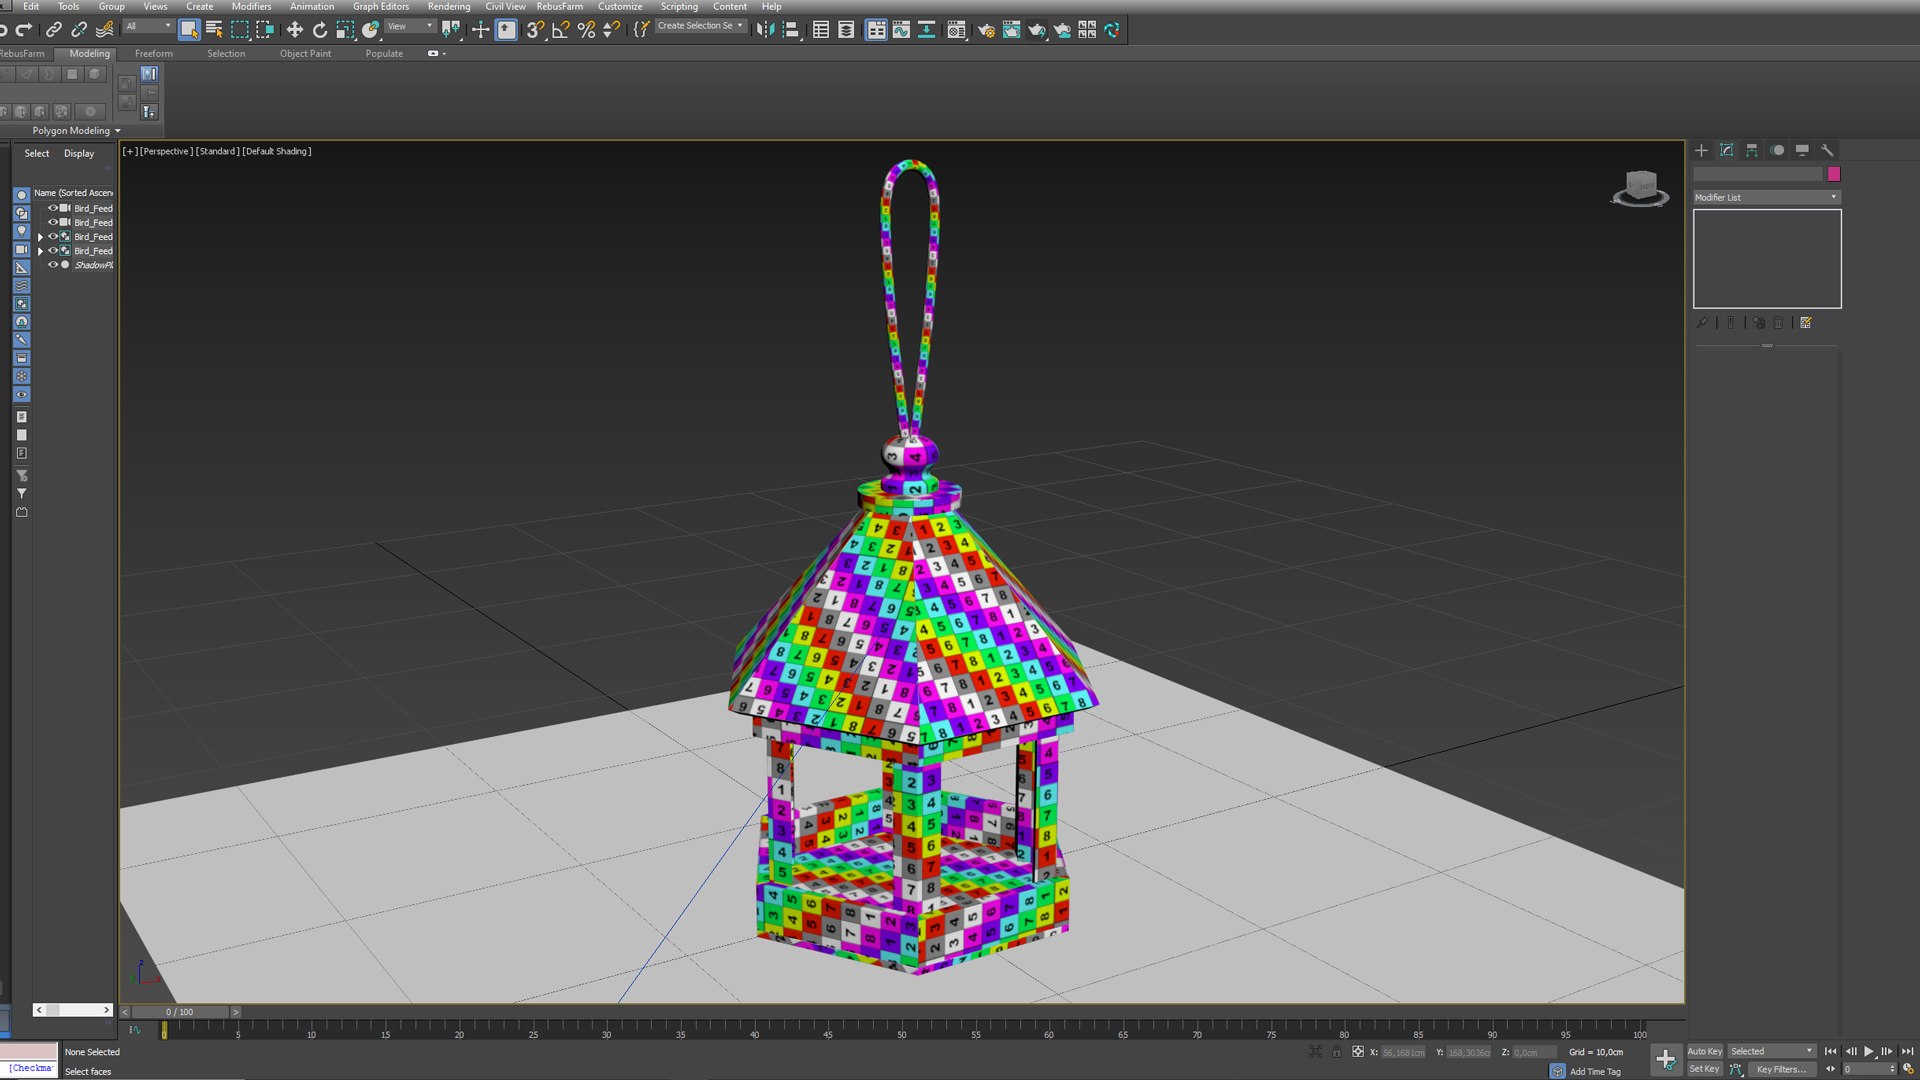
Task: Open the Create panel plus icon
Action: click(1701, 150)
